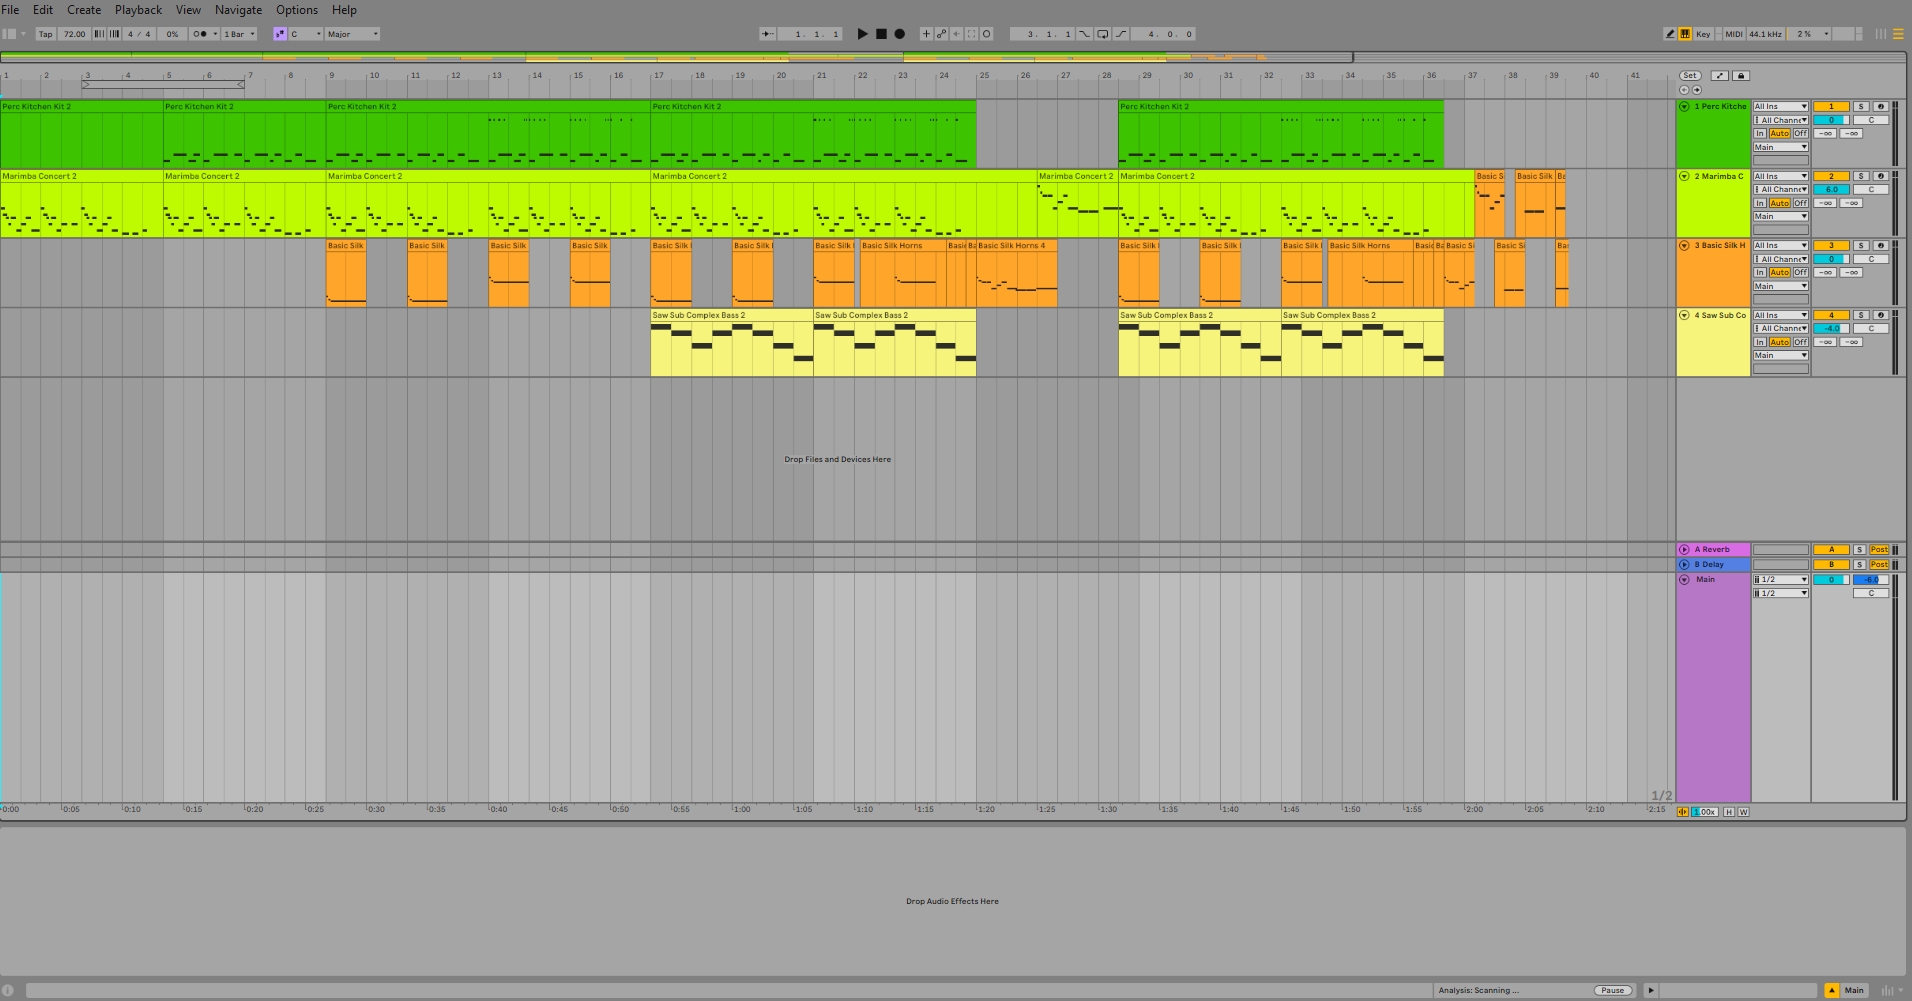
Task: Toggle the Loop switch icon
Action: [x=1103, y=34]
